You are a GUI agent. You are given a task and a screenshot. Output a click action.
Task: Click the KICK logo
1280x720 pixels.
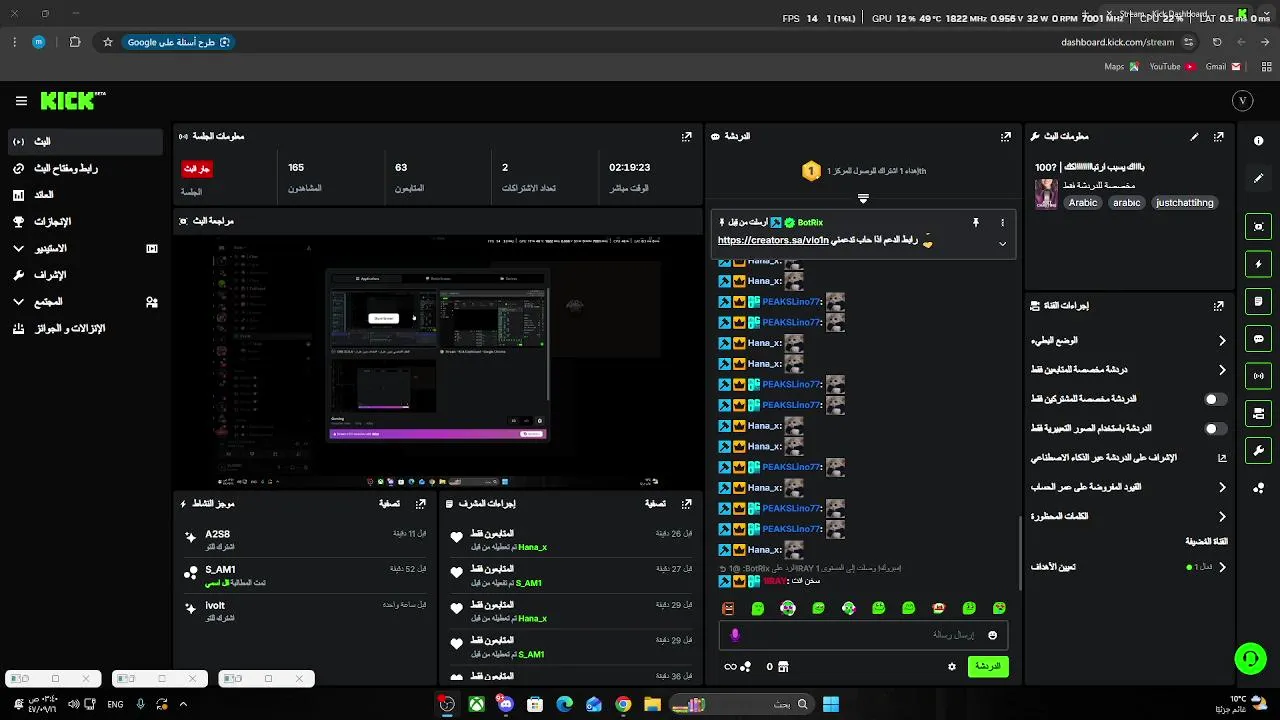[72, 100]
